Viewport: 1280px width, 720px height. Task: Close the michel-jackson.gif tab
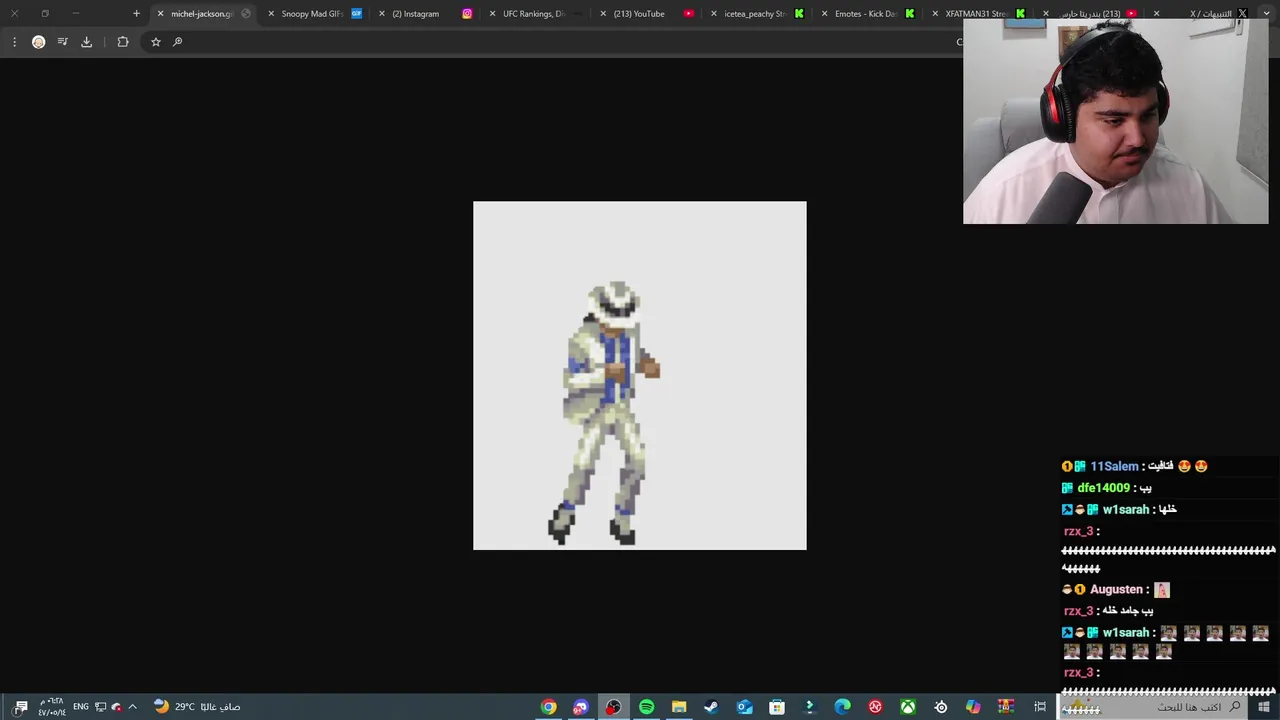[x=160, y=14]
